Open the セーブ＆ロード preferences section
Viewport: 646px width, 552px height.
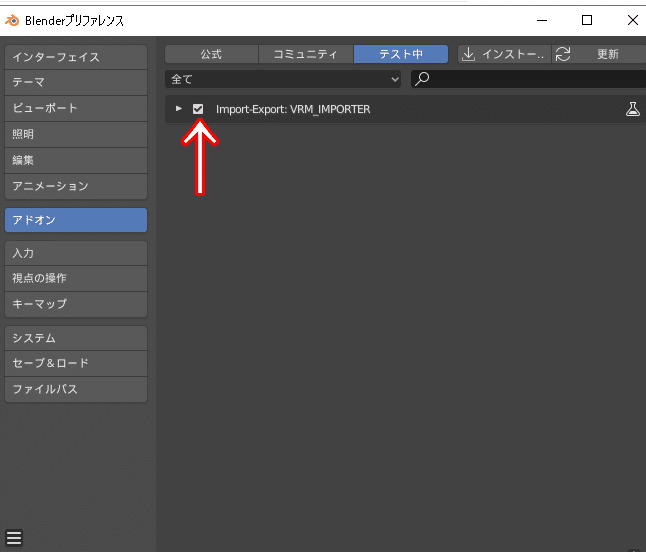tap(76, 363)
